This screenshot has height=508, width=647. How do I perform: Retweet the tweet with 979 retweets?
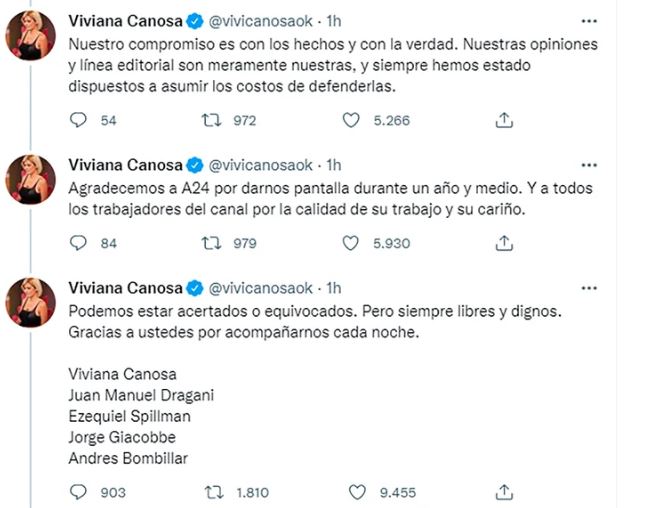[211, 243]
